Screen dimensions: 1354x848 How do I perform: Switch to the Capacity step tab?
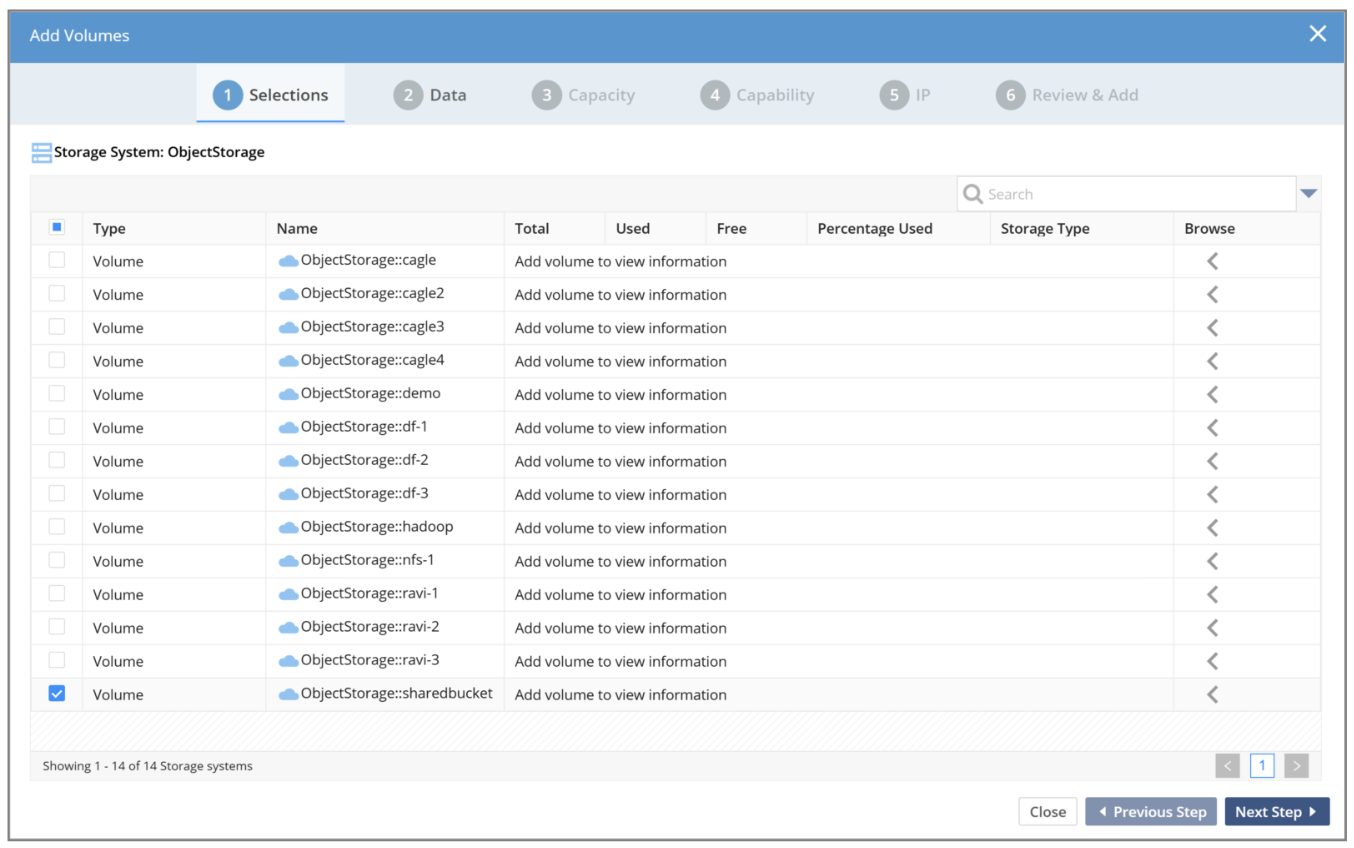pos(583,95)
